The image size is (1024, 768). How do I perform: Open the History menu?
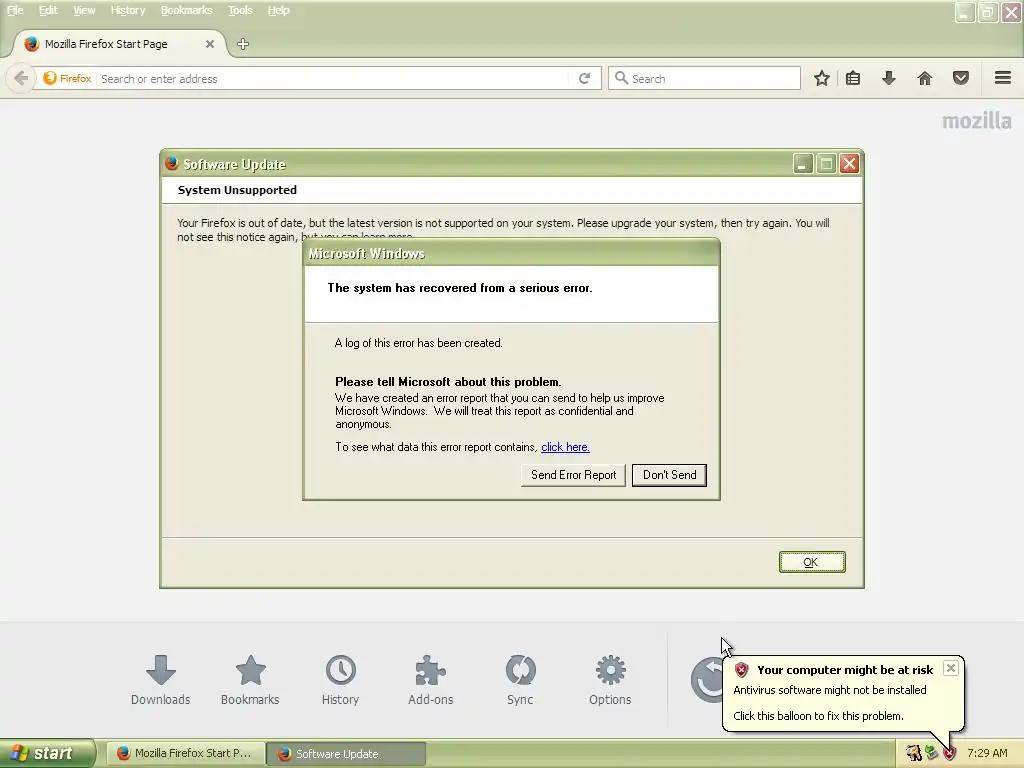[128, 10]
